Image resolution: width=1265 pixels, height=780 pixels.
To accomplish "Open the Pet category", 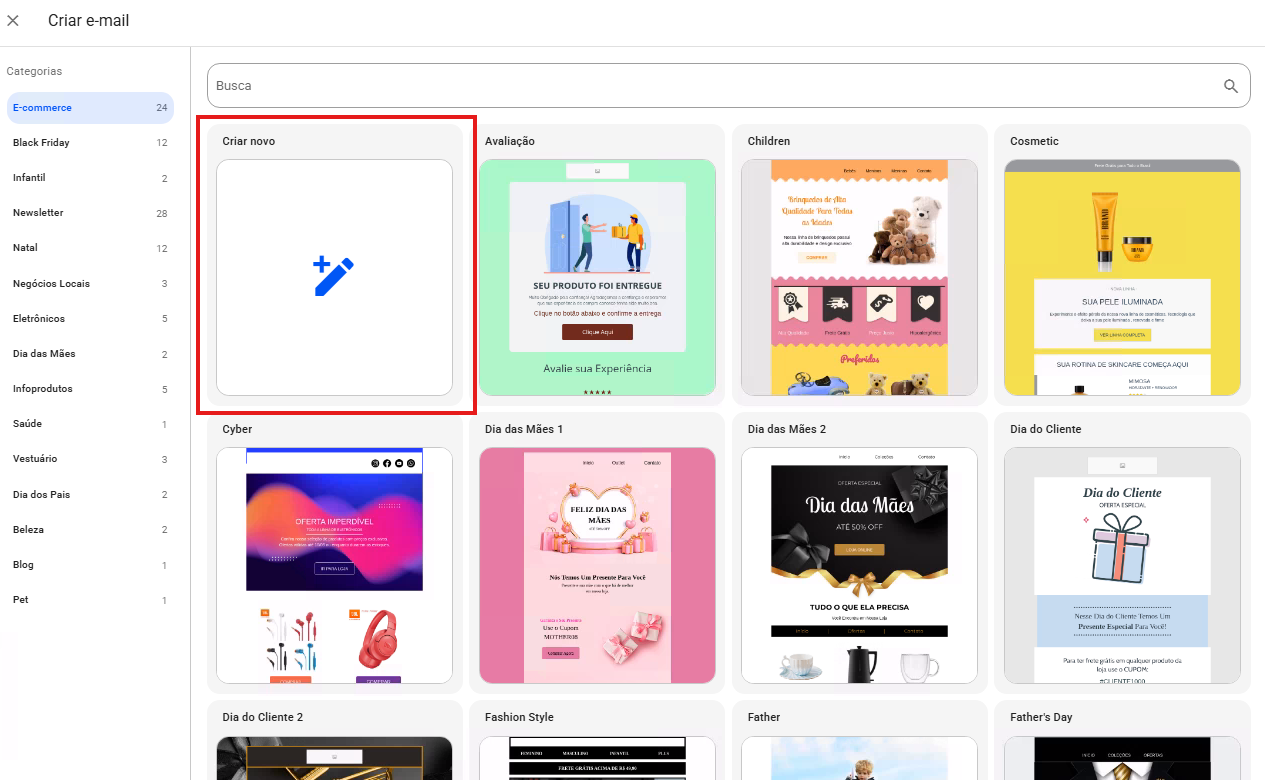I will (x=90, y=600).
